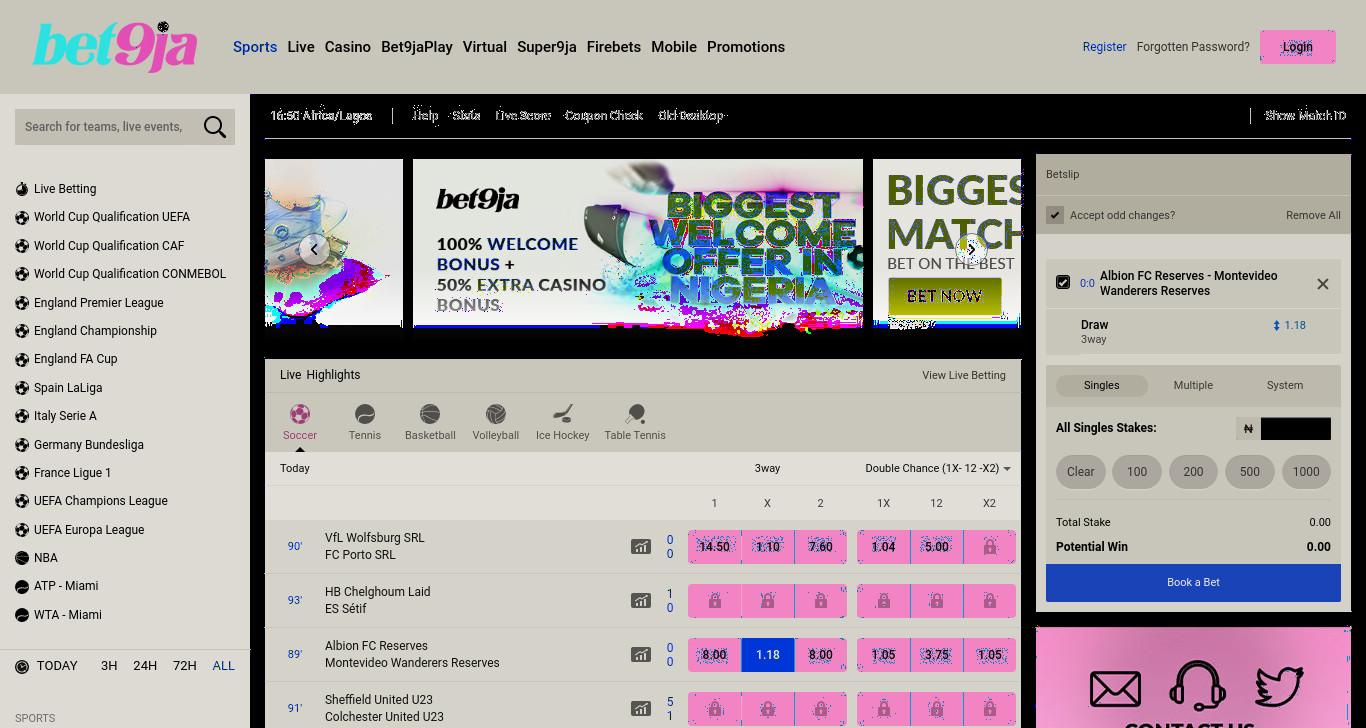Image resolution: width=1366 pixels, height=728 pixels.
Task: Open the Sports tab
Action: coord(255,47)
